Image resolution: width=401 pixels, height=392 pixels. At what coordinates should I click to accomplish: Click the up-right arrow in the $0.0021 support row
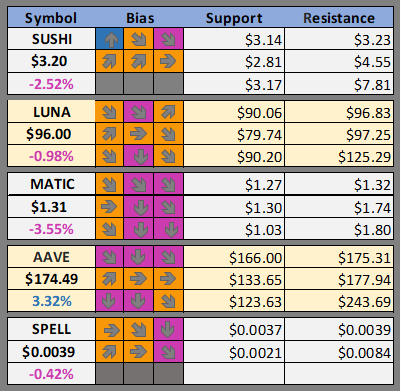[x=109, y=352]
